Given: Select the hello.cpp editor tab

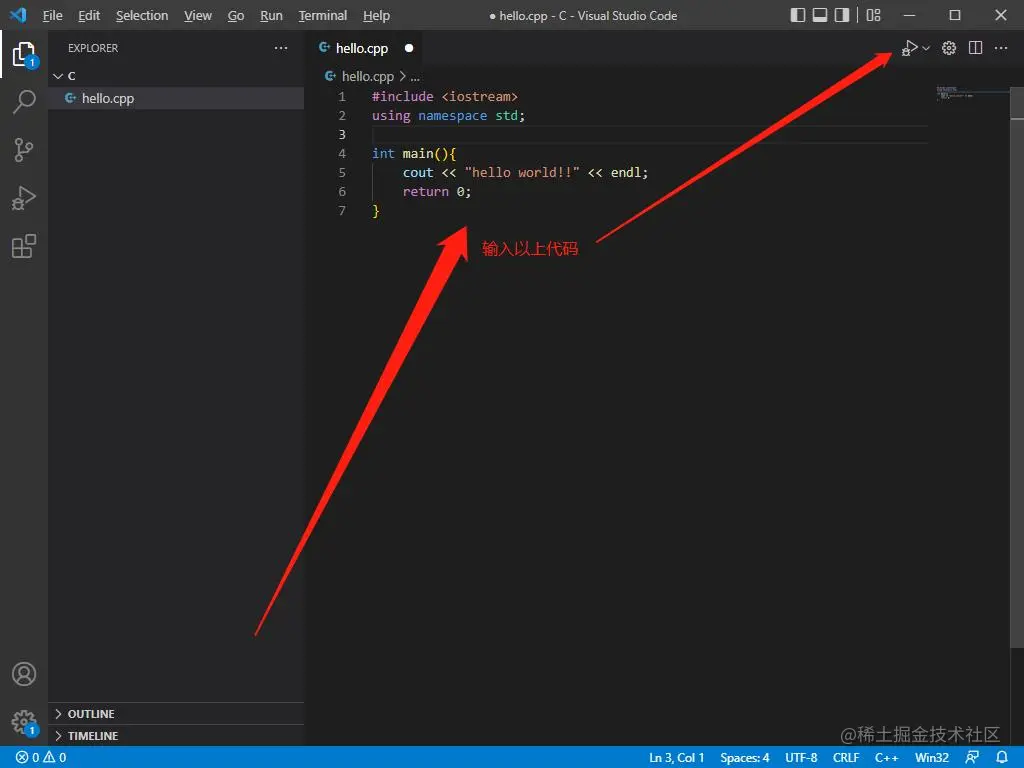Looking at the screenshot, I should tap(362, 47).
